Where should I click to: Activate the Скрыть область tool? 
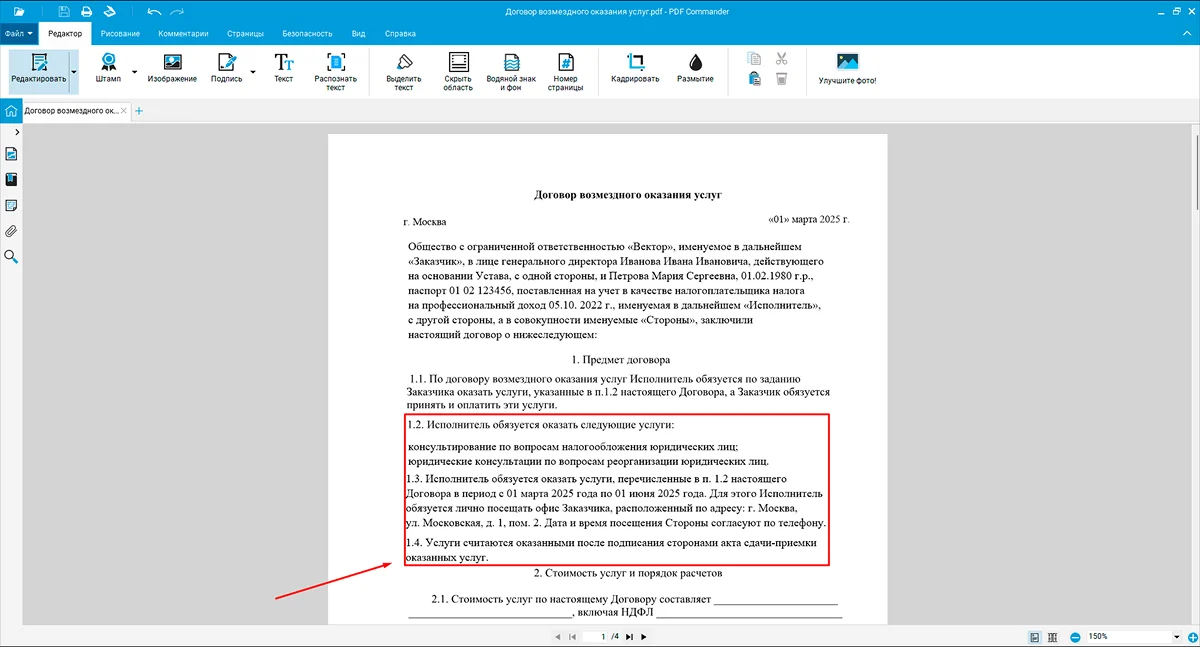pos(458,72)
